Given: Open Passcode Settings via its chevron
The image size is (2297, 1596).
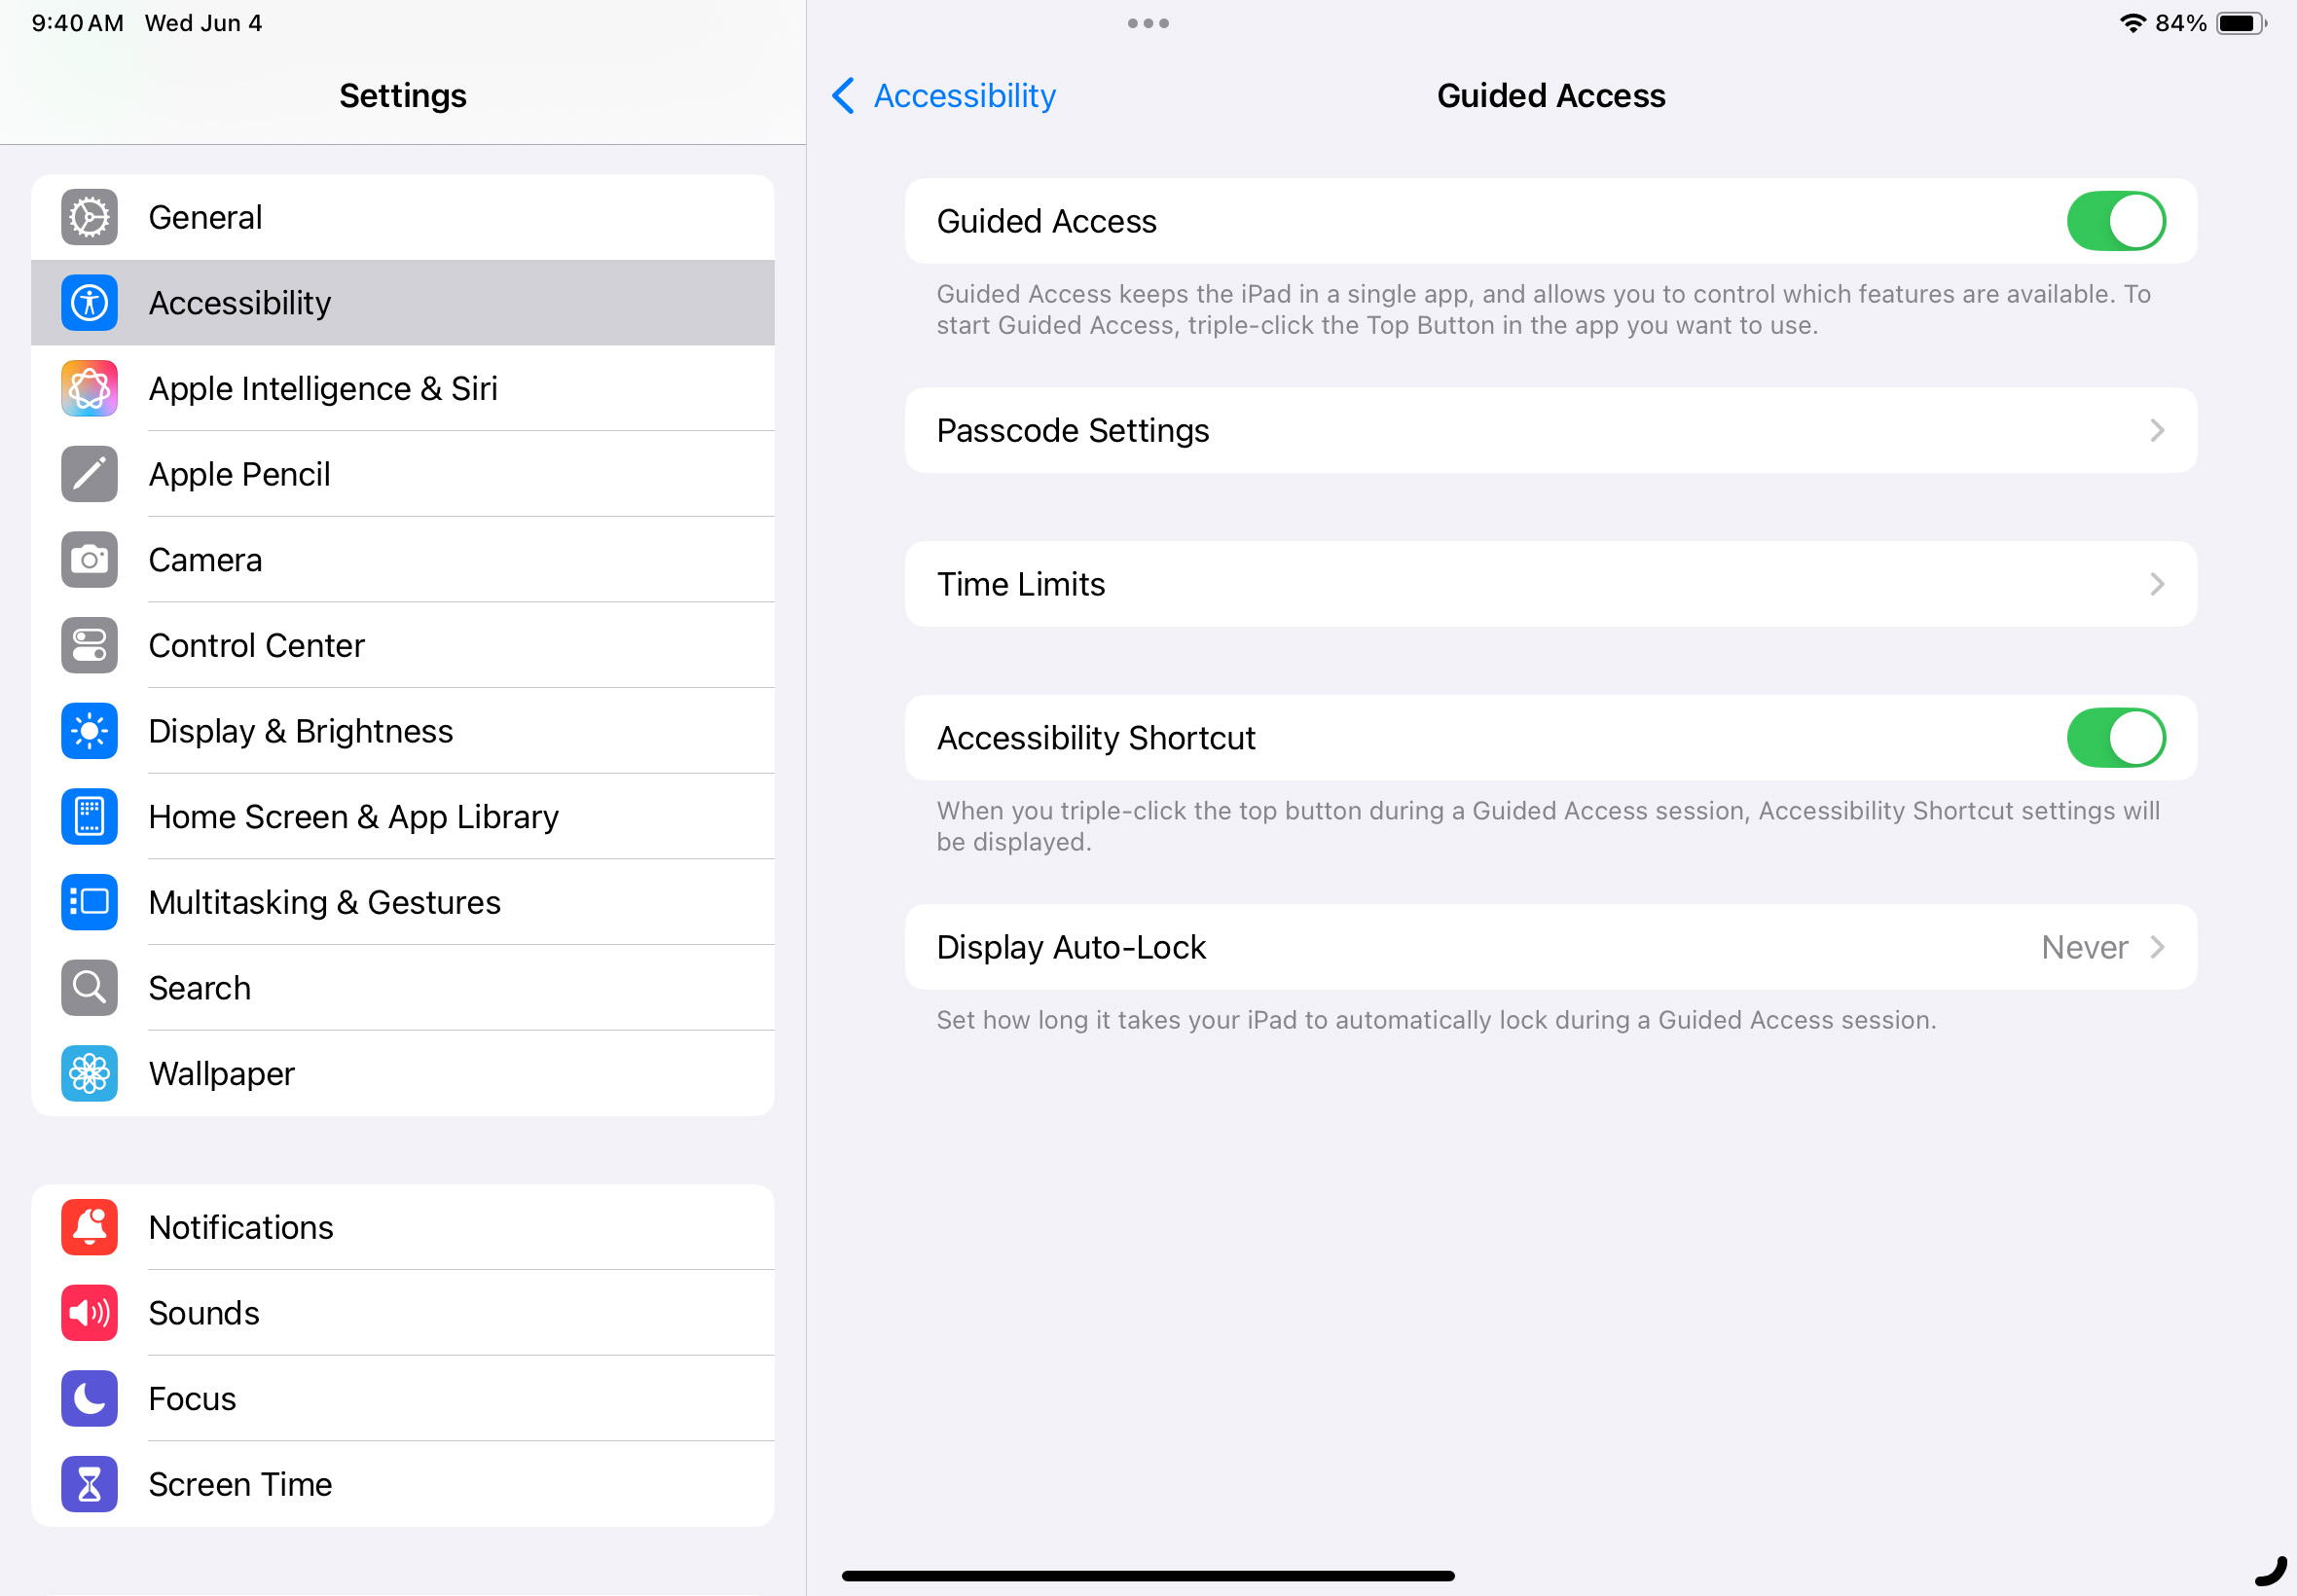Looking at the screenshot, I should 2157,431.
